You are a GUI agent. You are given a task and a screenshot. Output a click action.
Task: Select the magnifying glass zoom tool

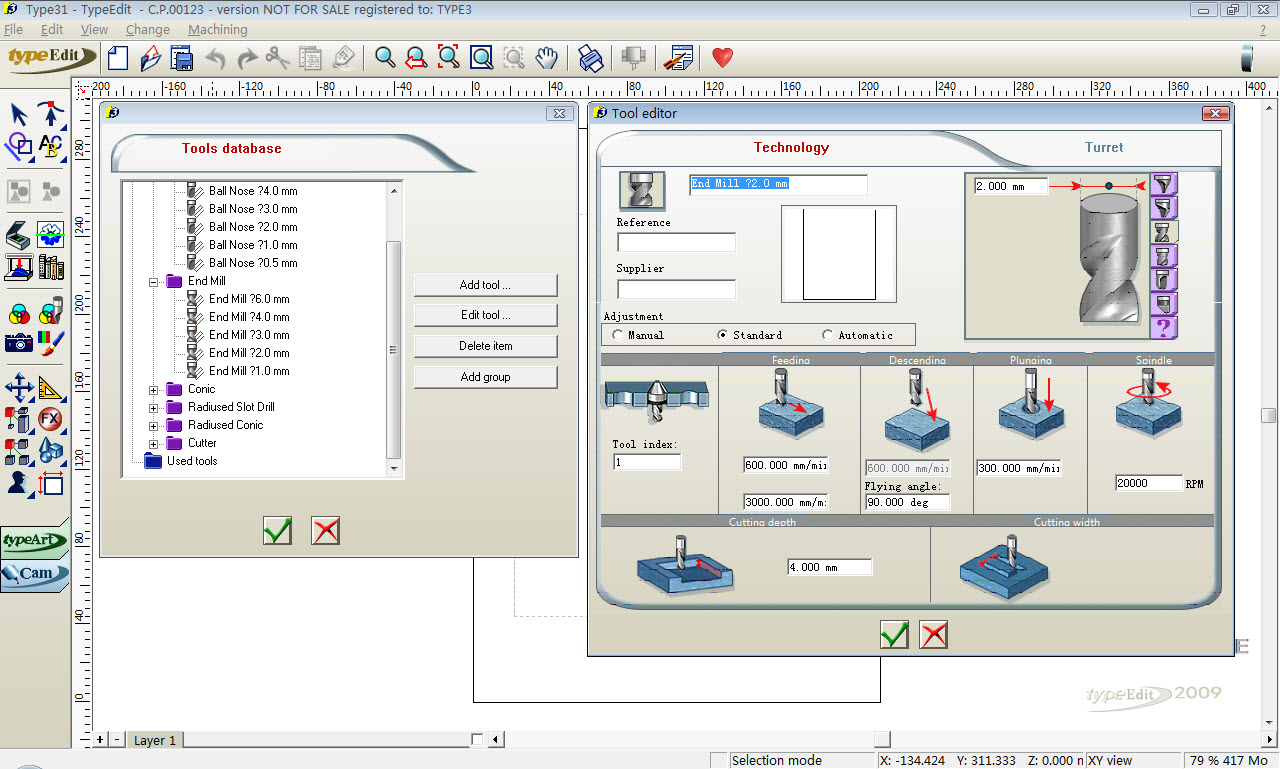[x=385, y=57]
